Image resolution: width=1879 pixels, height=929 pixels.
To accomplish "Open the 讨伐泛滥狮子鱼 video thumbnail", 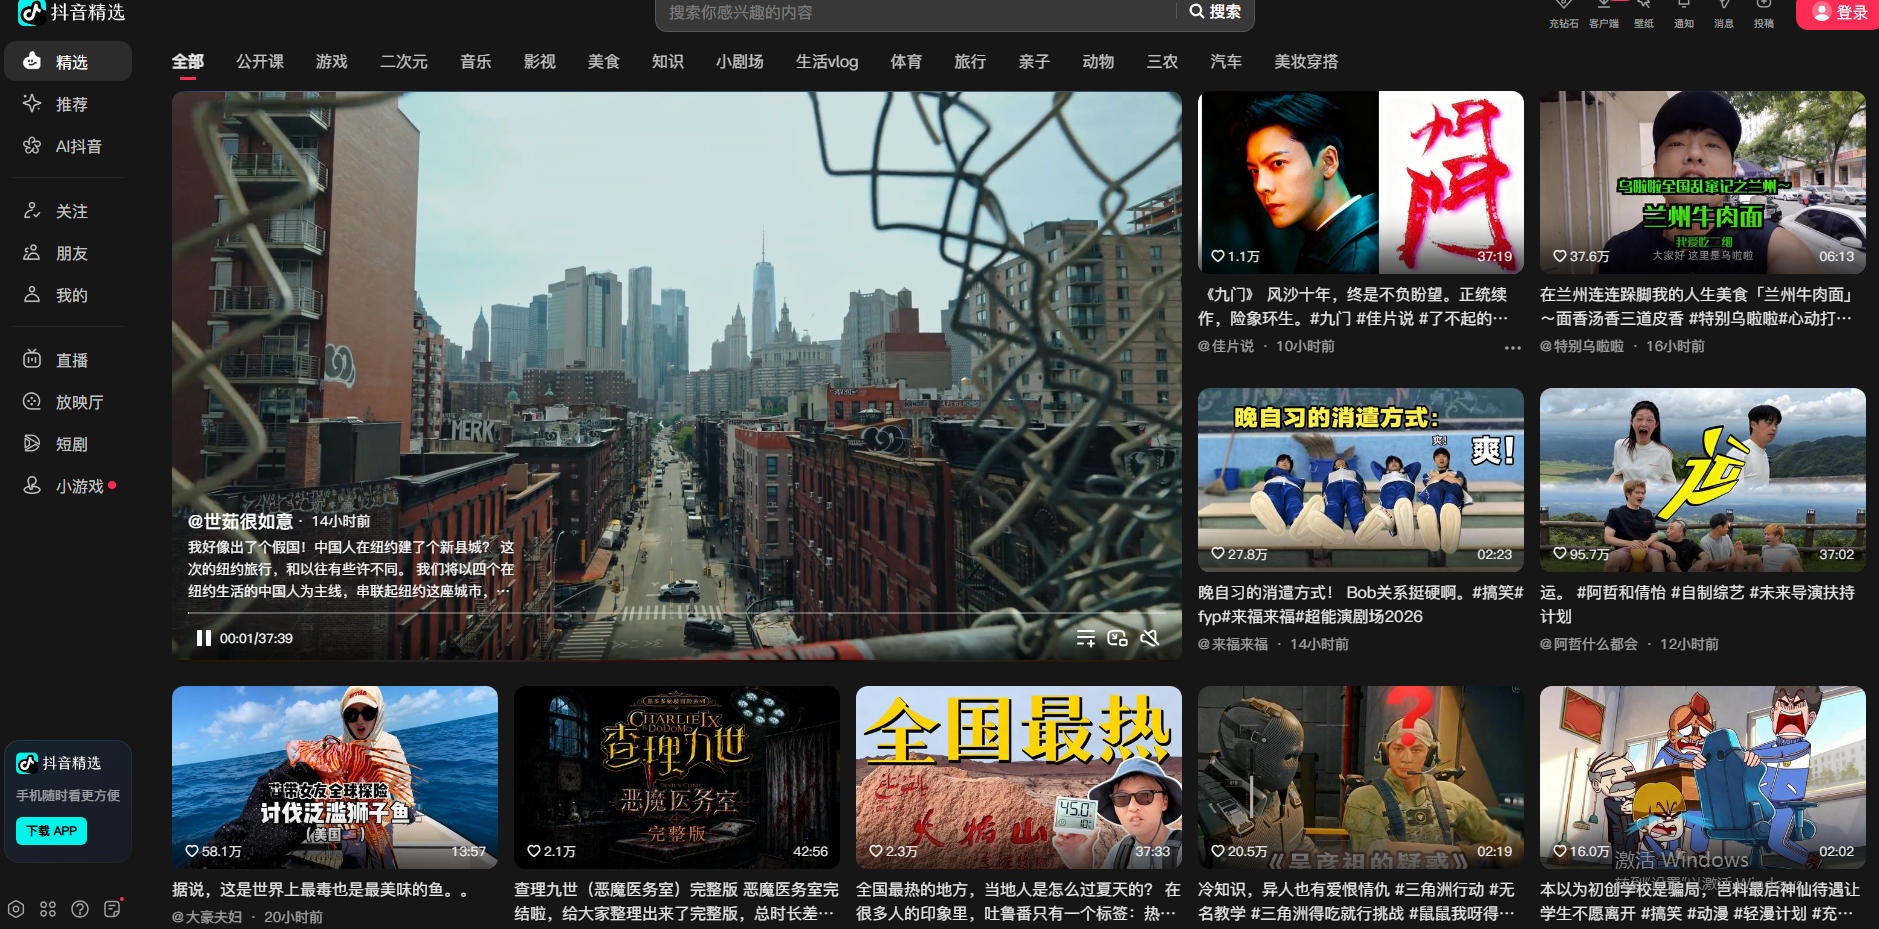I will click(x=335, y=777).
